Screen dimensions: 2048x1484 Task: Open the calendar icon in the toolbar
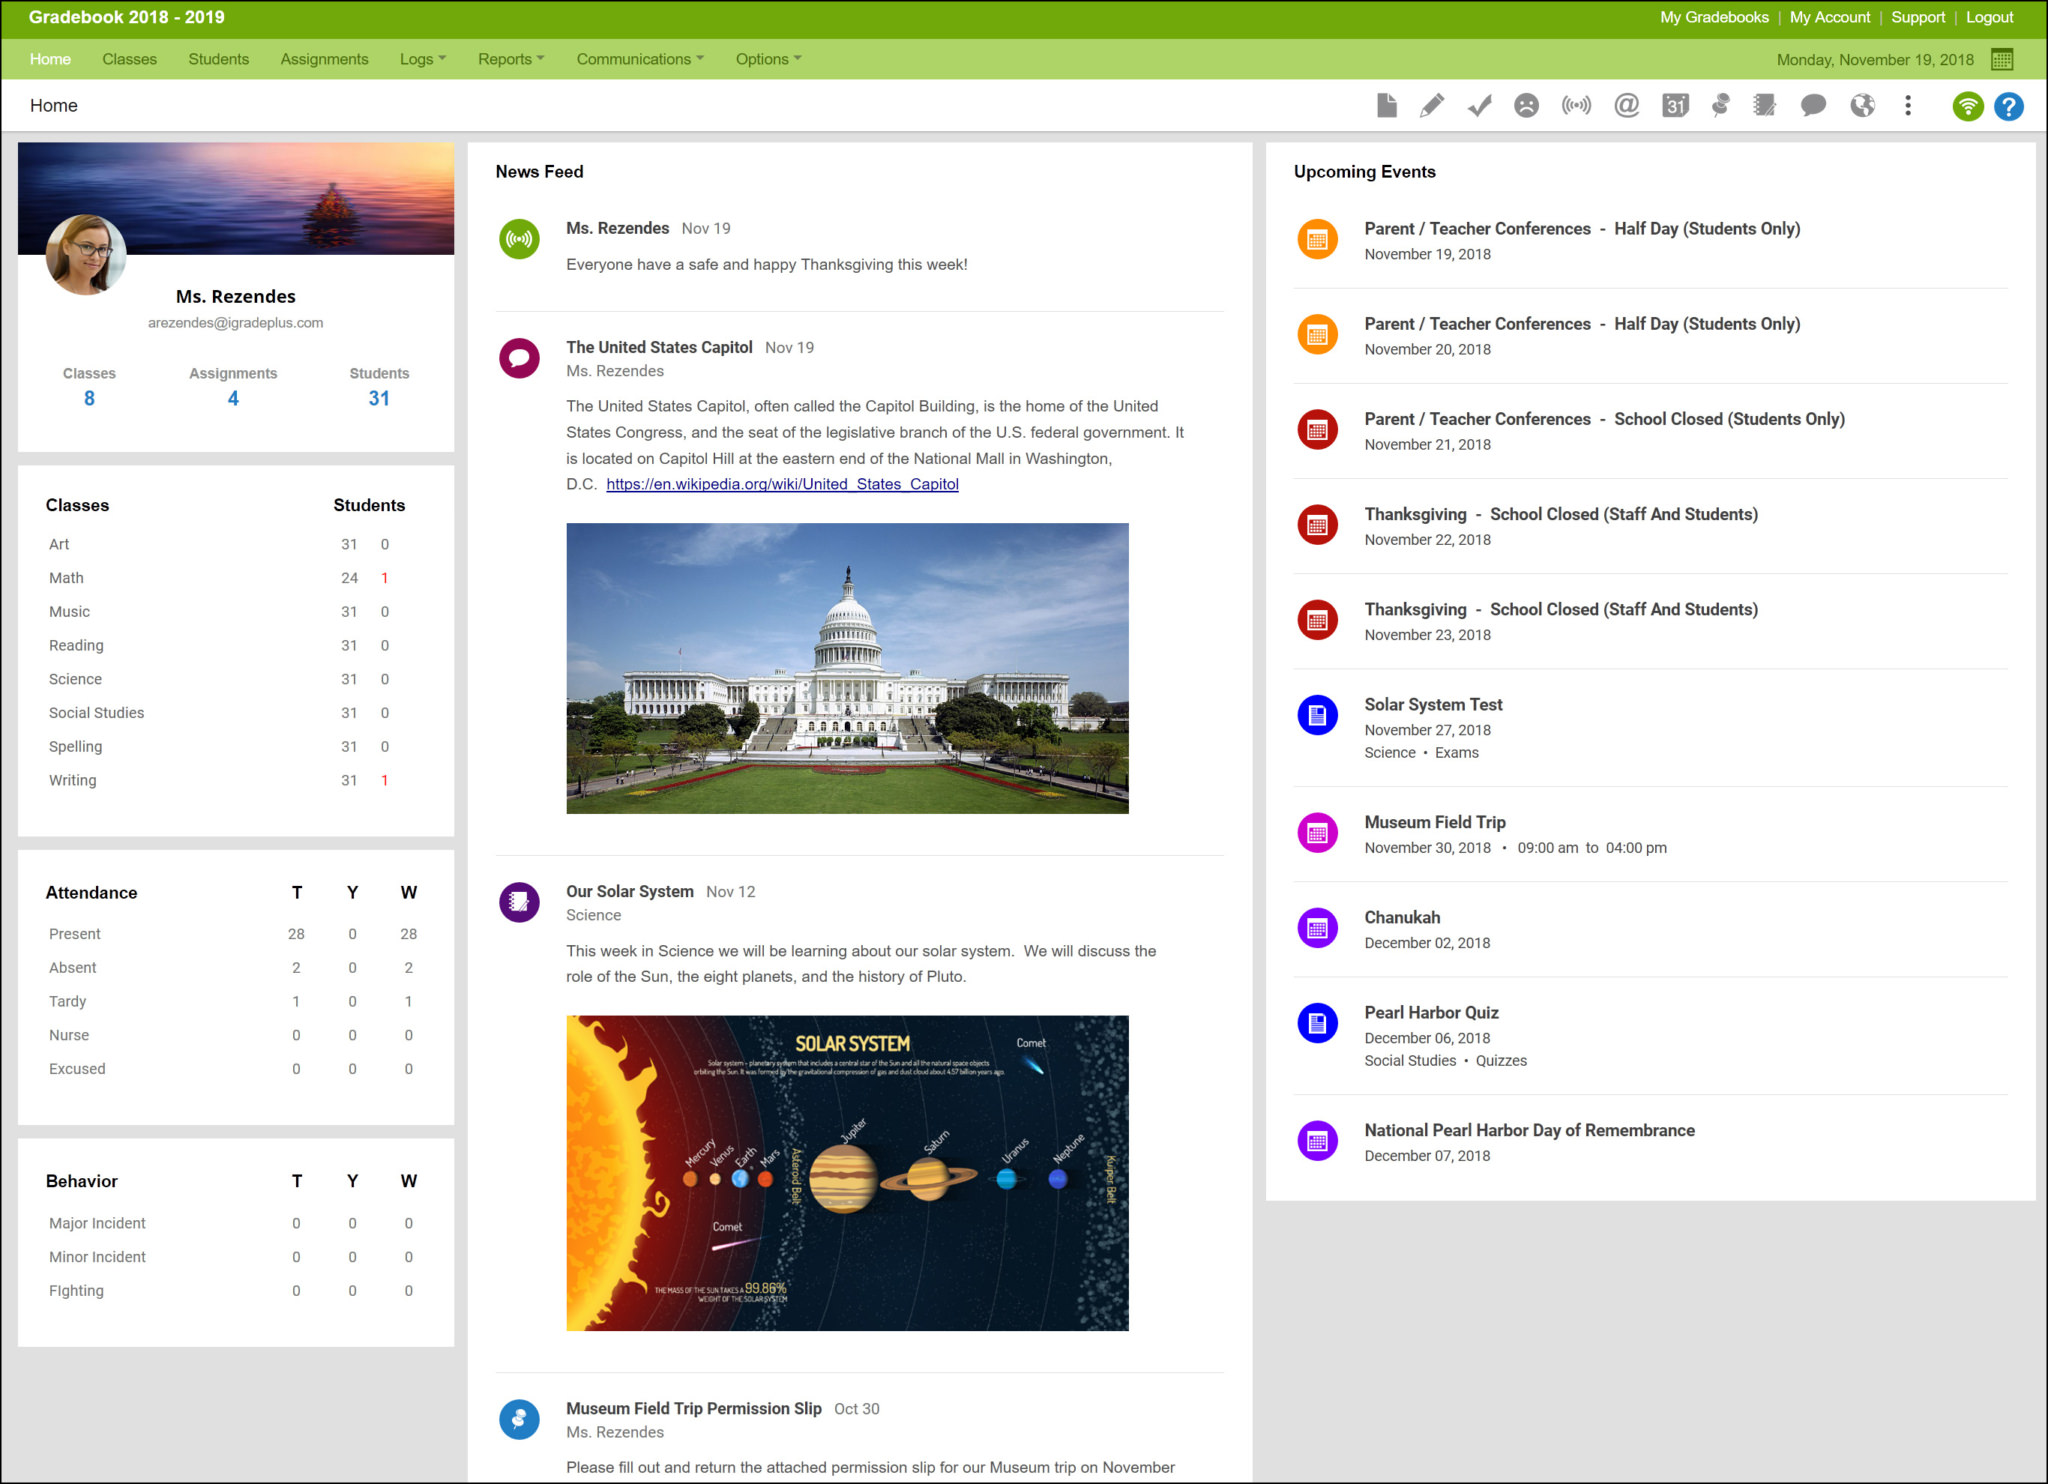(1675, 105)
